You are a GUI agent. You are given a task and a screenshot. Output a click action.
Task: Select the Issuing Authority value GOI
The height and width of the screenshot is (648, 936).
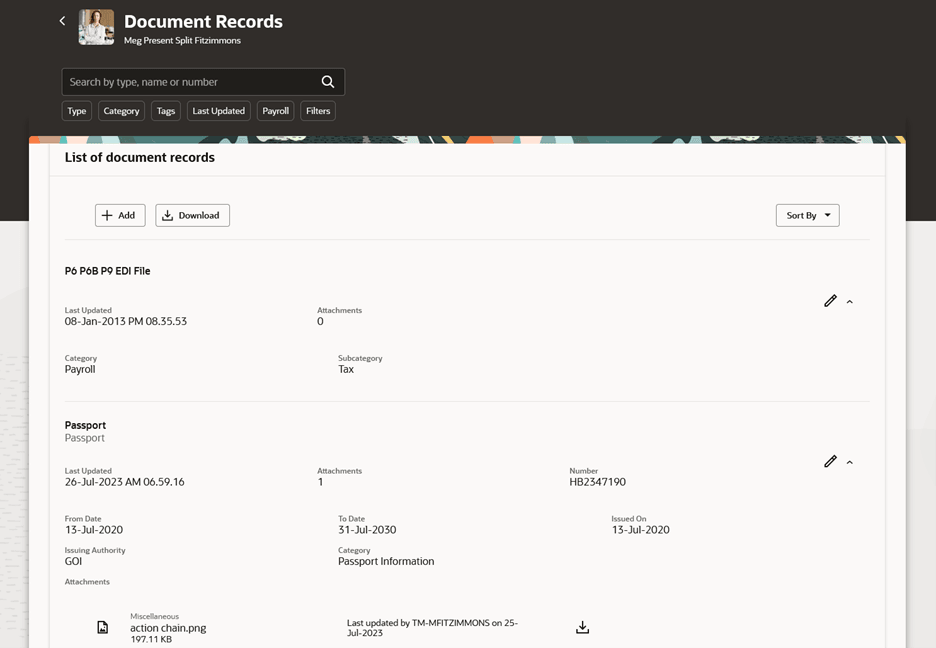pos(73,561)
